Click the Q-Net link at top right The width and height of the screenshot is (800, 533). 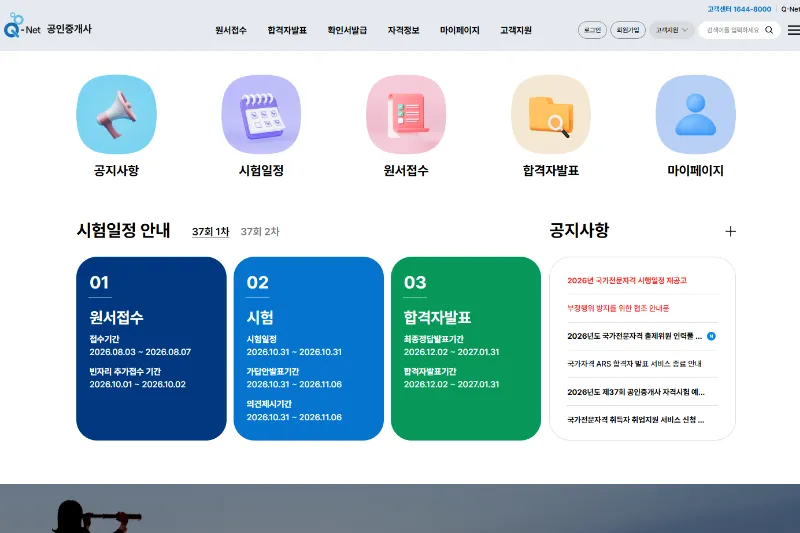coord(790,9)
